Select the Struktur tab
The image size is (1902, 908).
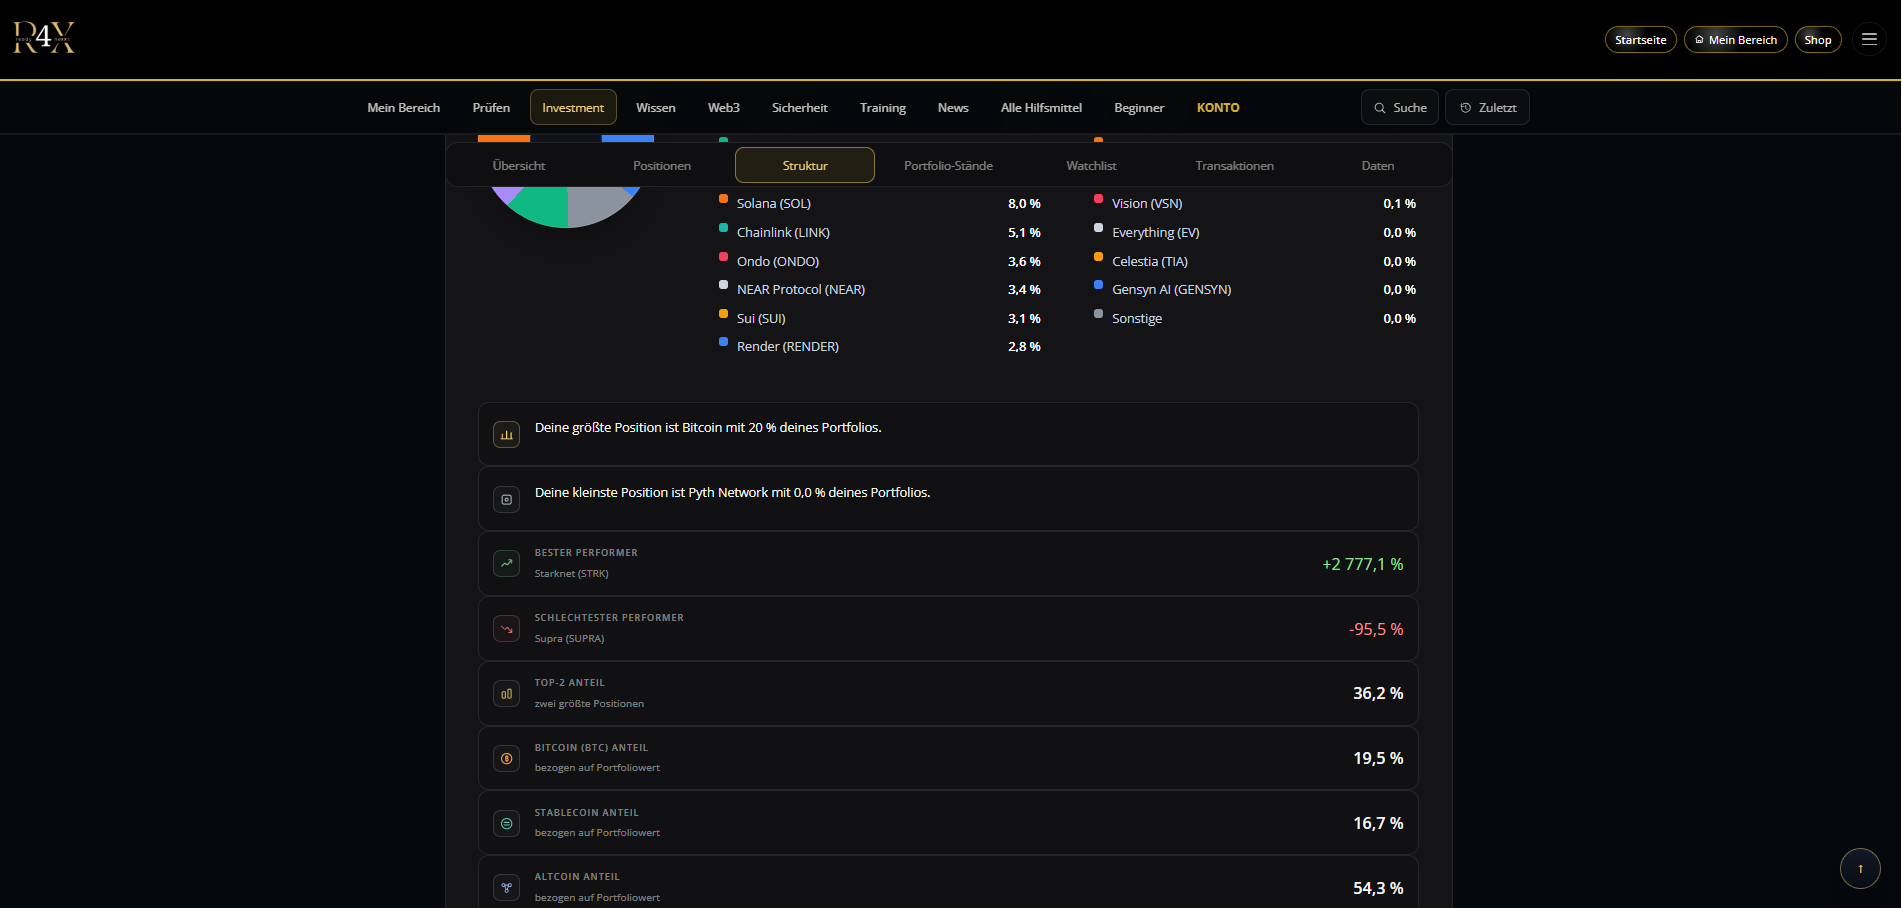pyautogui.click(x=805, y=165)
